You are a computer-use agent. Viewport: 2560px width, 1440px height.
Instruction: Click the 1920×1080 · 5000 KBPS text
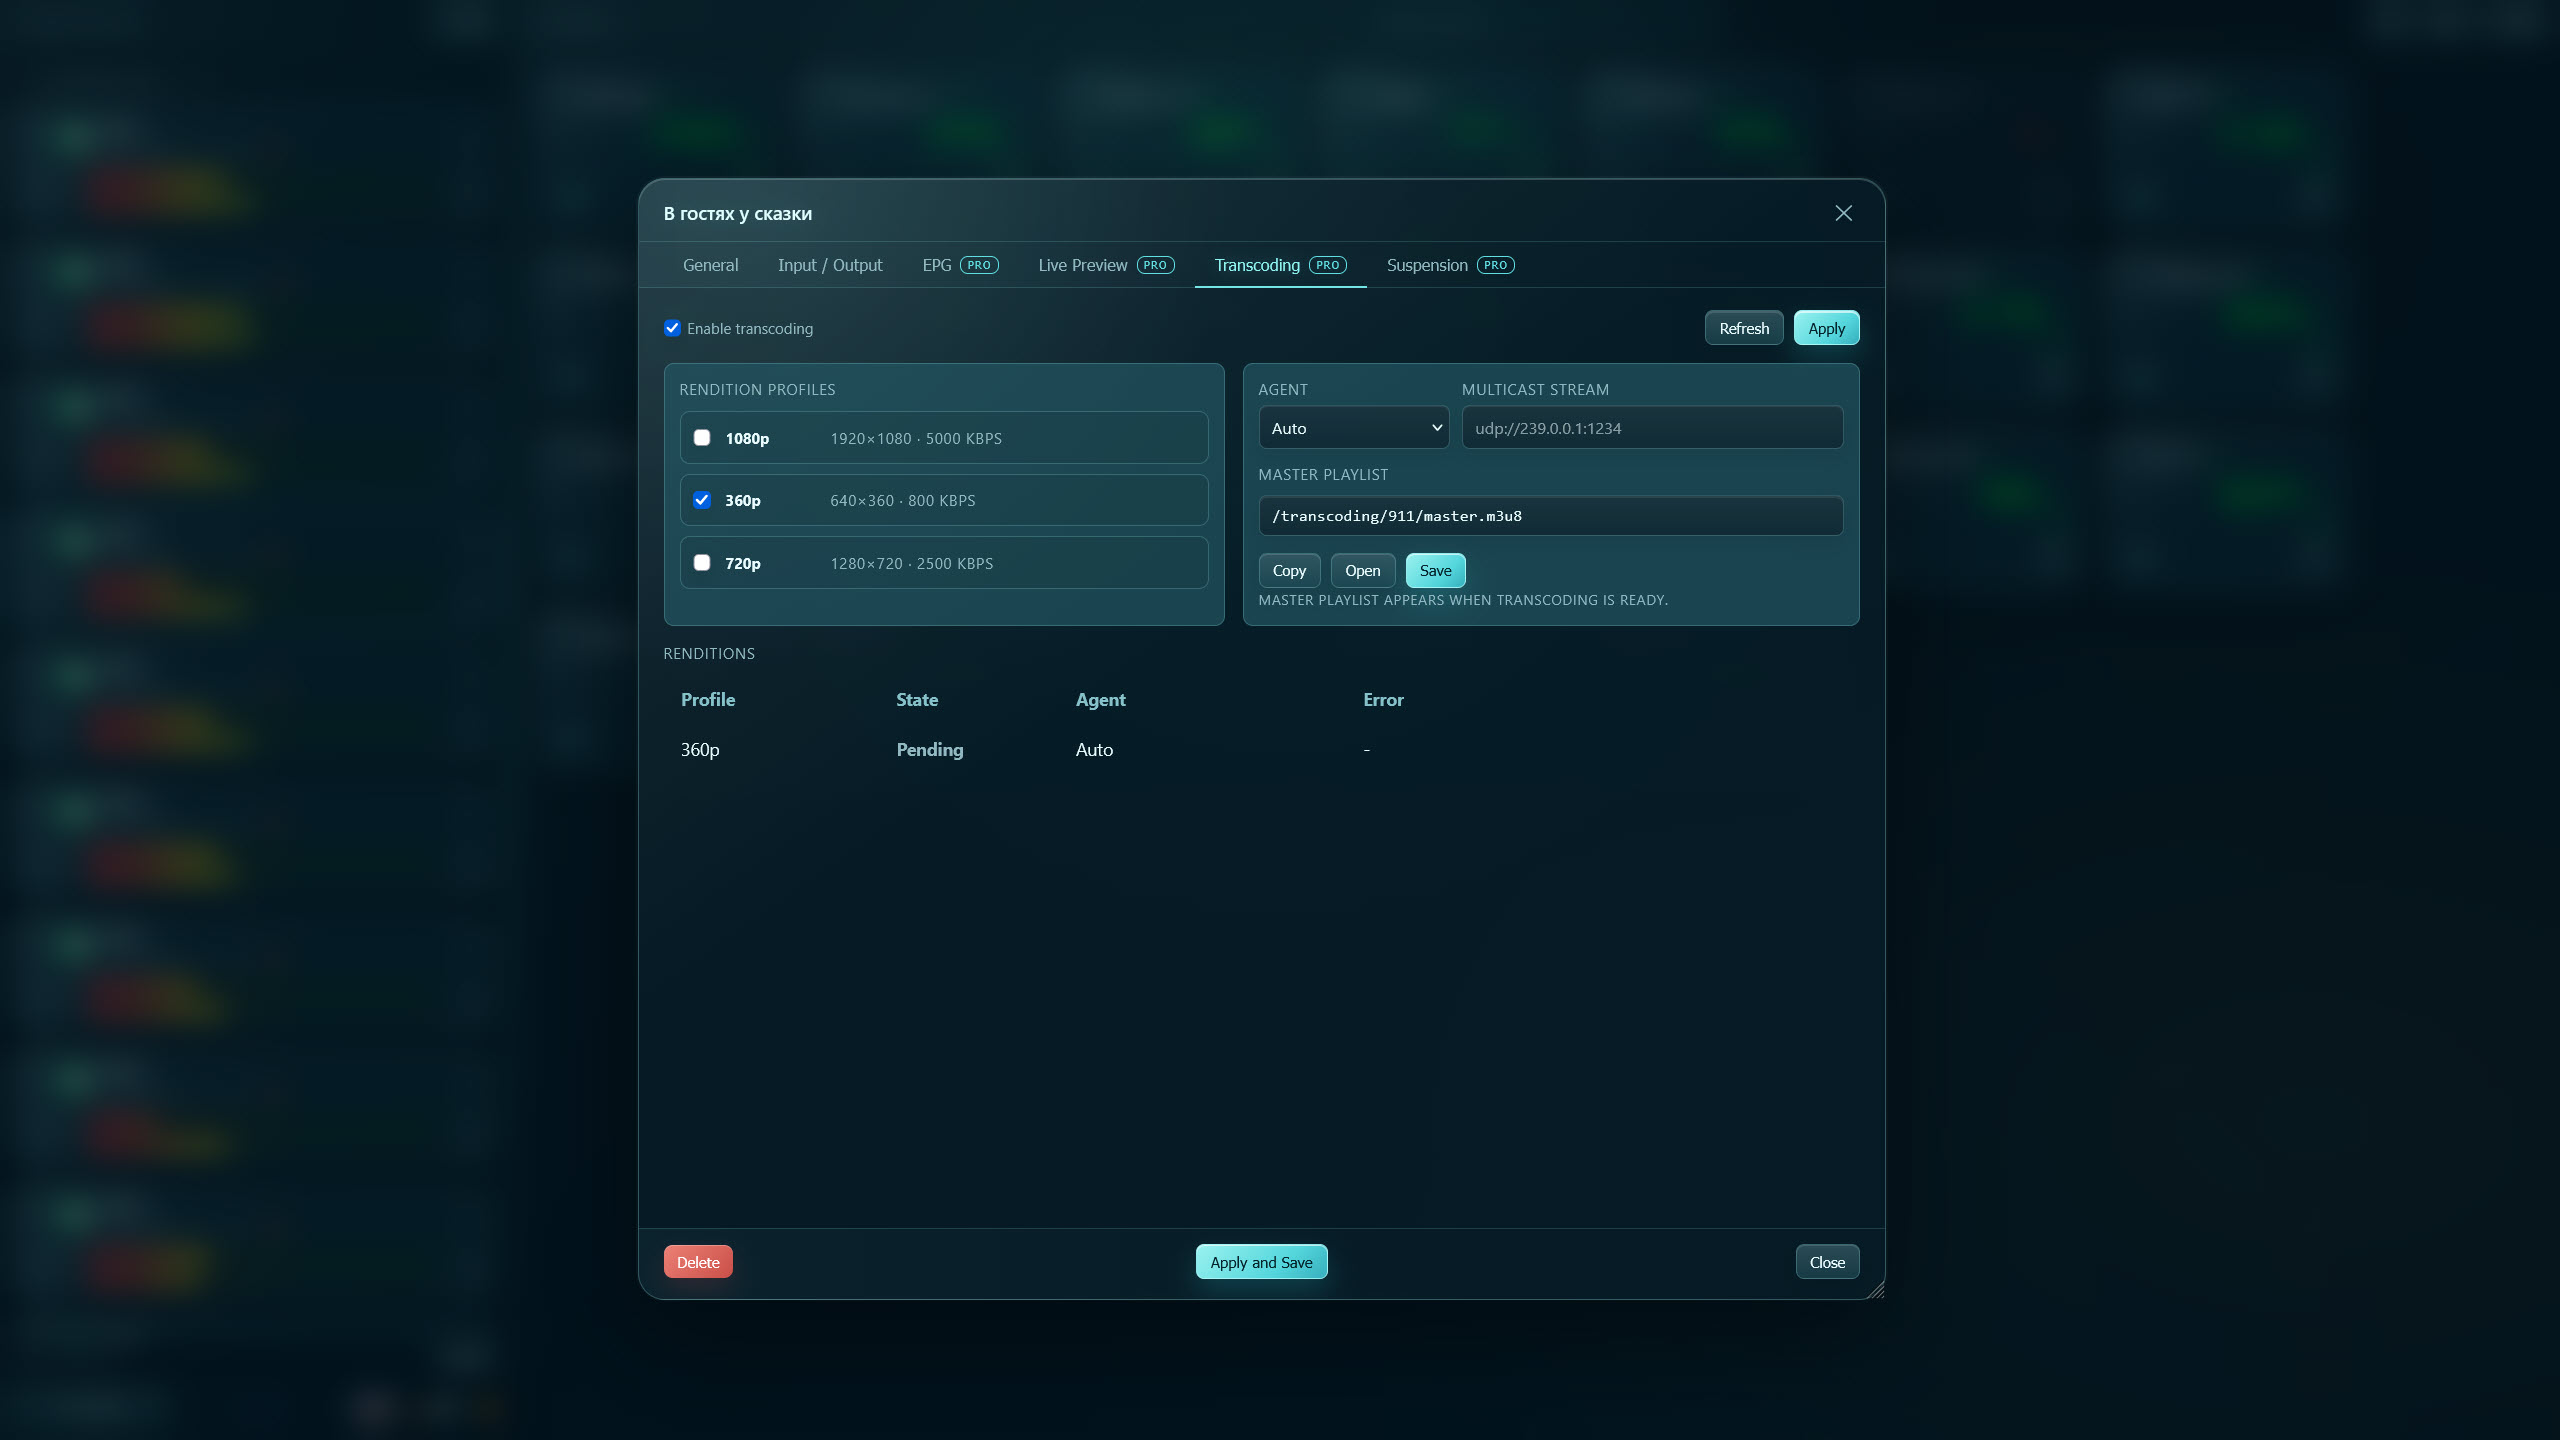[x=916, y=438]
